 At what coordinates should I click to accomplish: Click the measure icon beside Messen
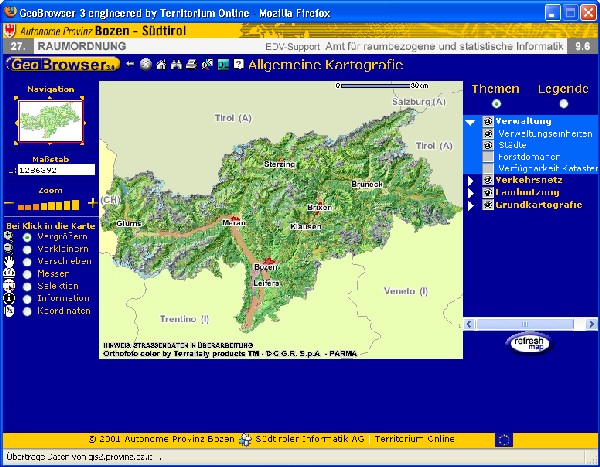coord(8,273)
